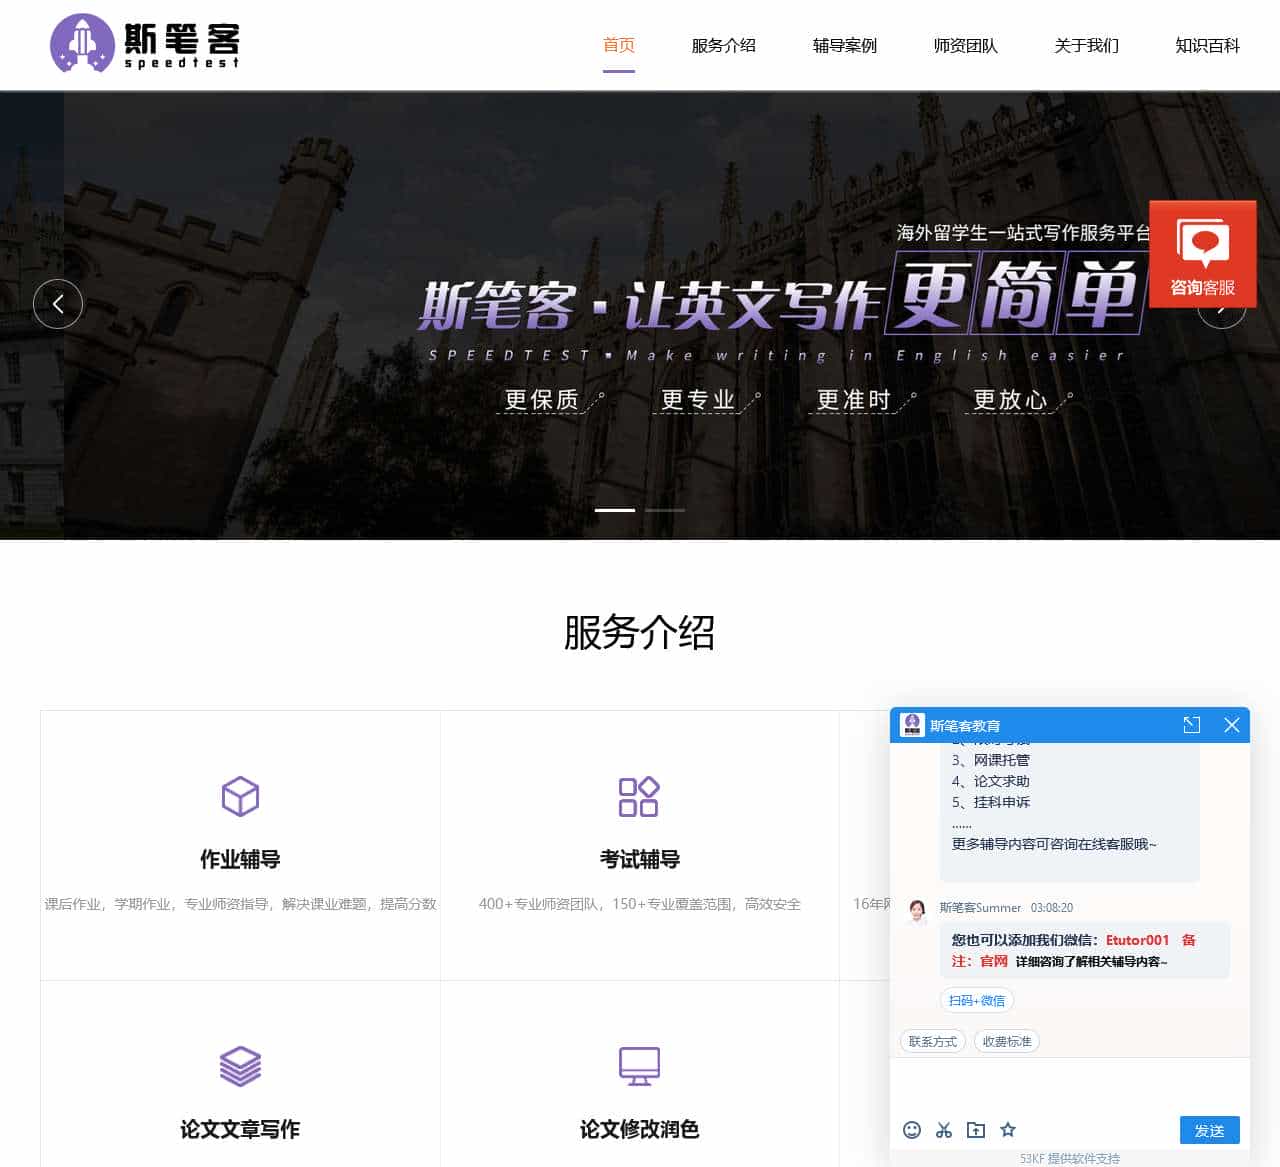The width and height of the screenshot is (1280, 1167).
Task: Click the star rating icon in chat
Action: coord(1008,1130)
